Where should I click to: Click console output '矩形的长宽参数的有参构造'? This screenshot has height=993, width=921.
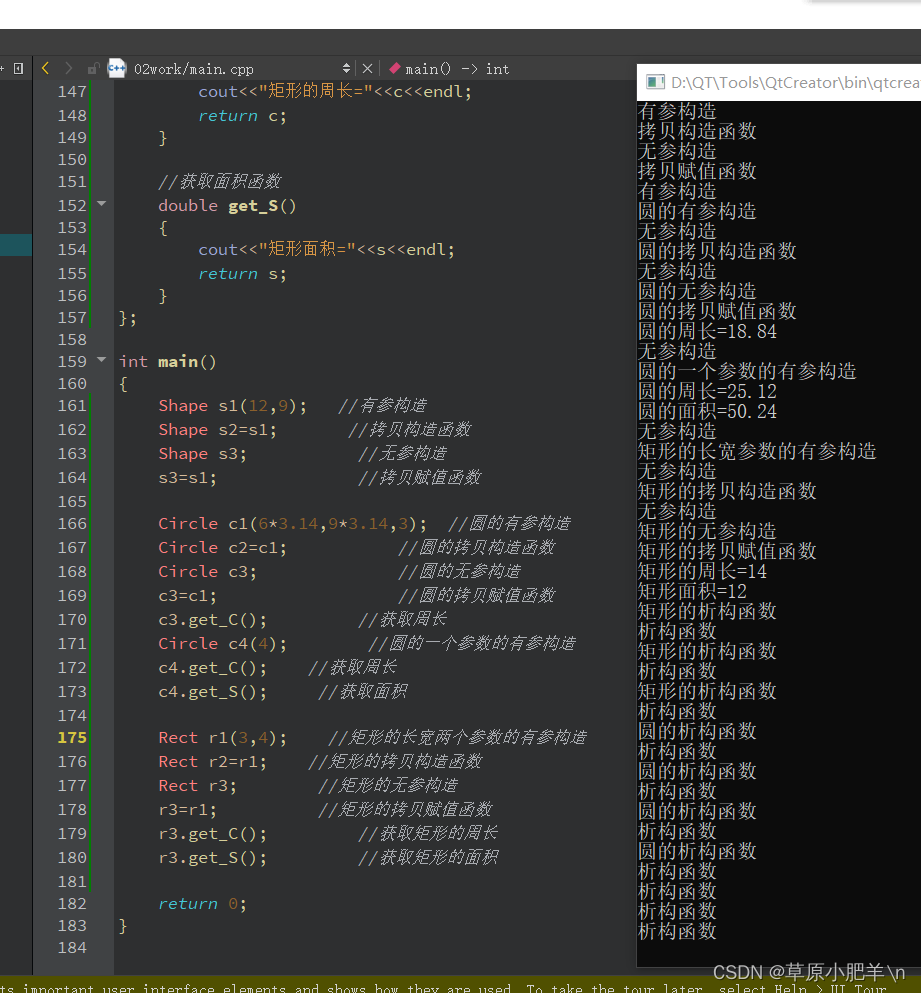(757, 452)
